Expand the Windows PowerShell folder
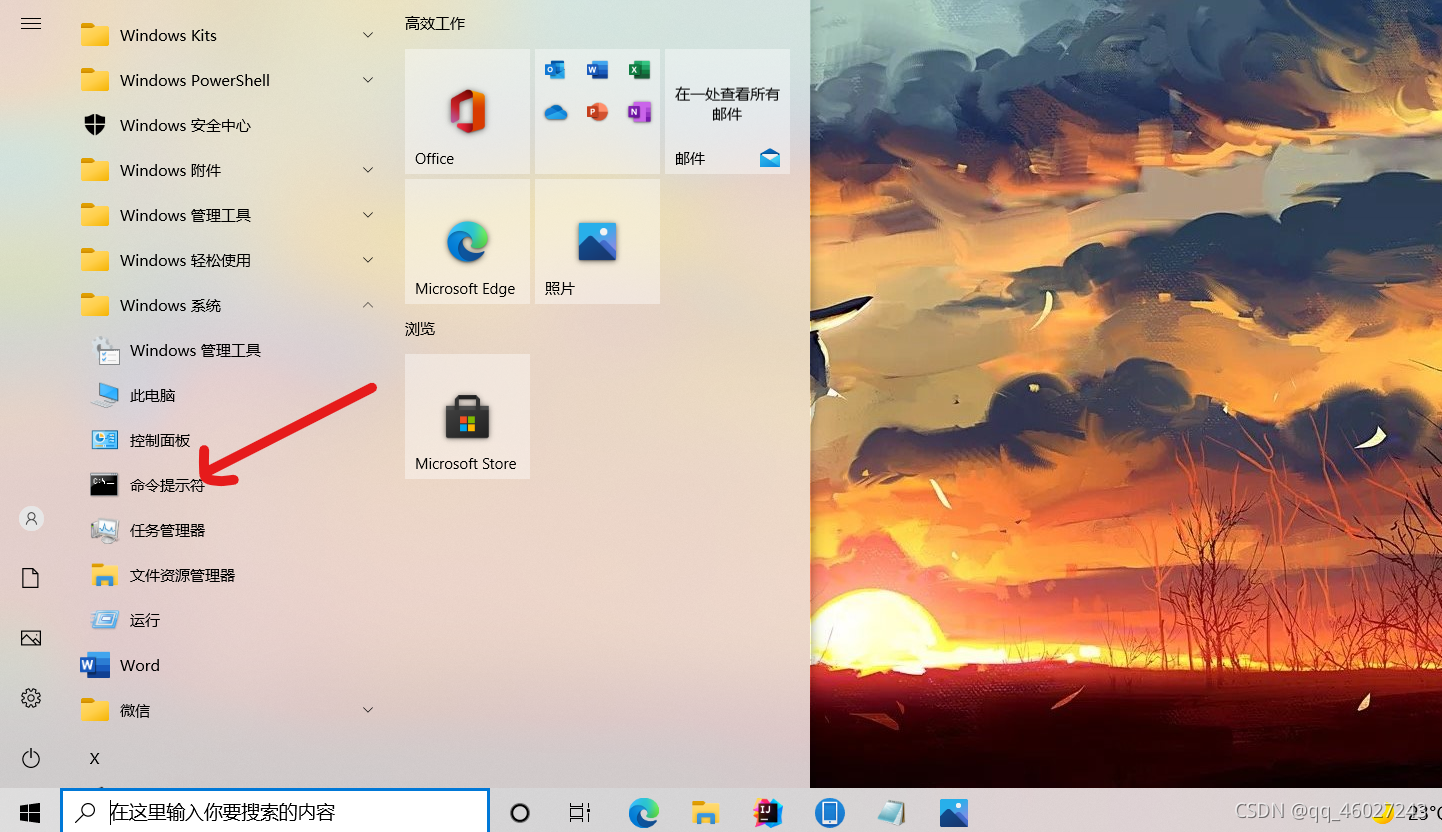Screen dimensions: 1442x832 pyautogui.click(x=230, y=80)
